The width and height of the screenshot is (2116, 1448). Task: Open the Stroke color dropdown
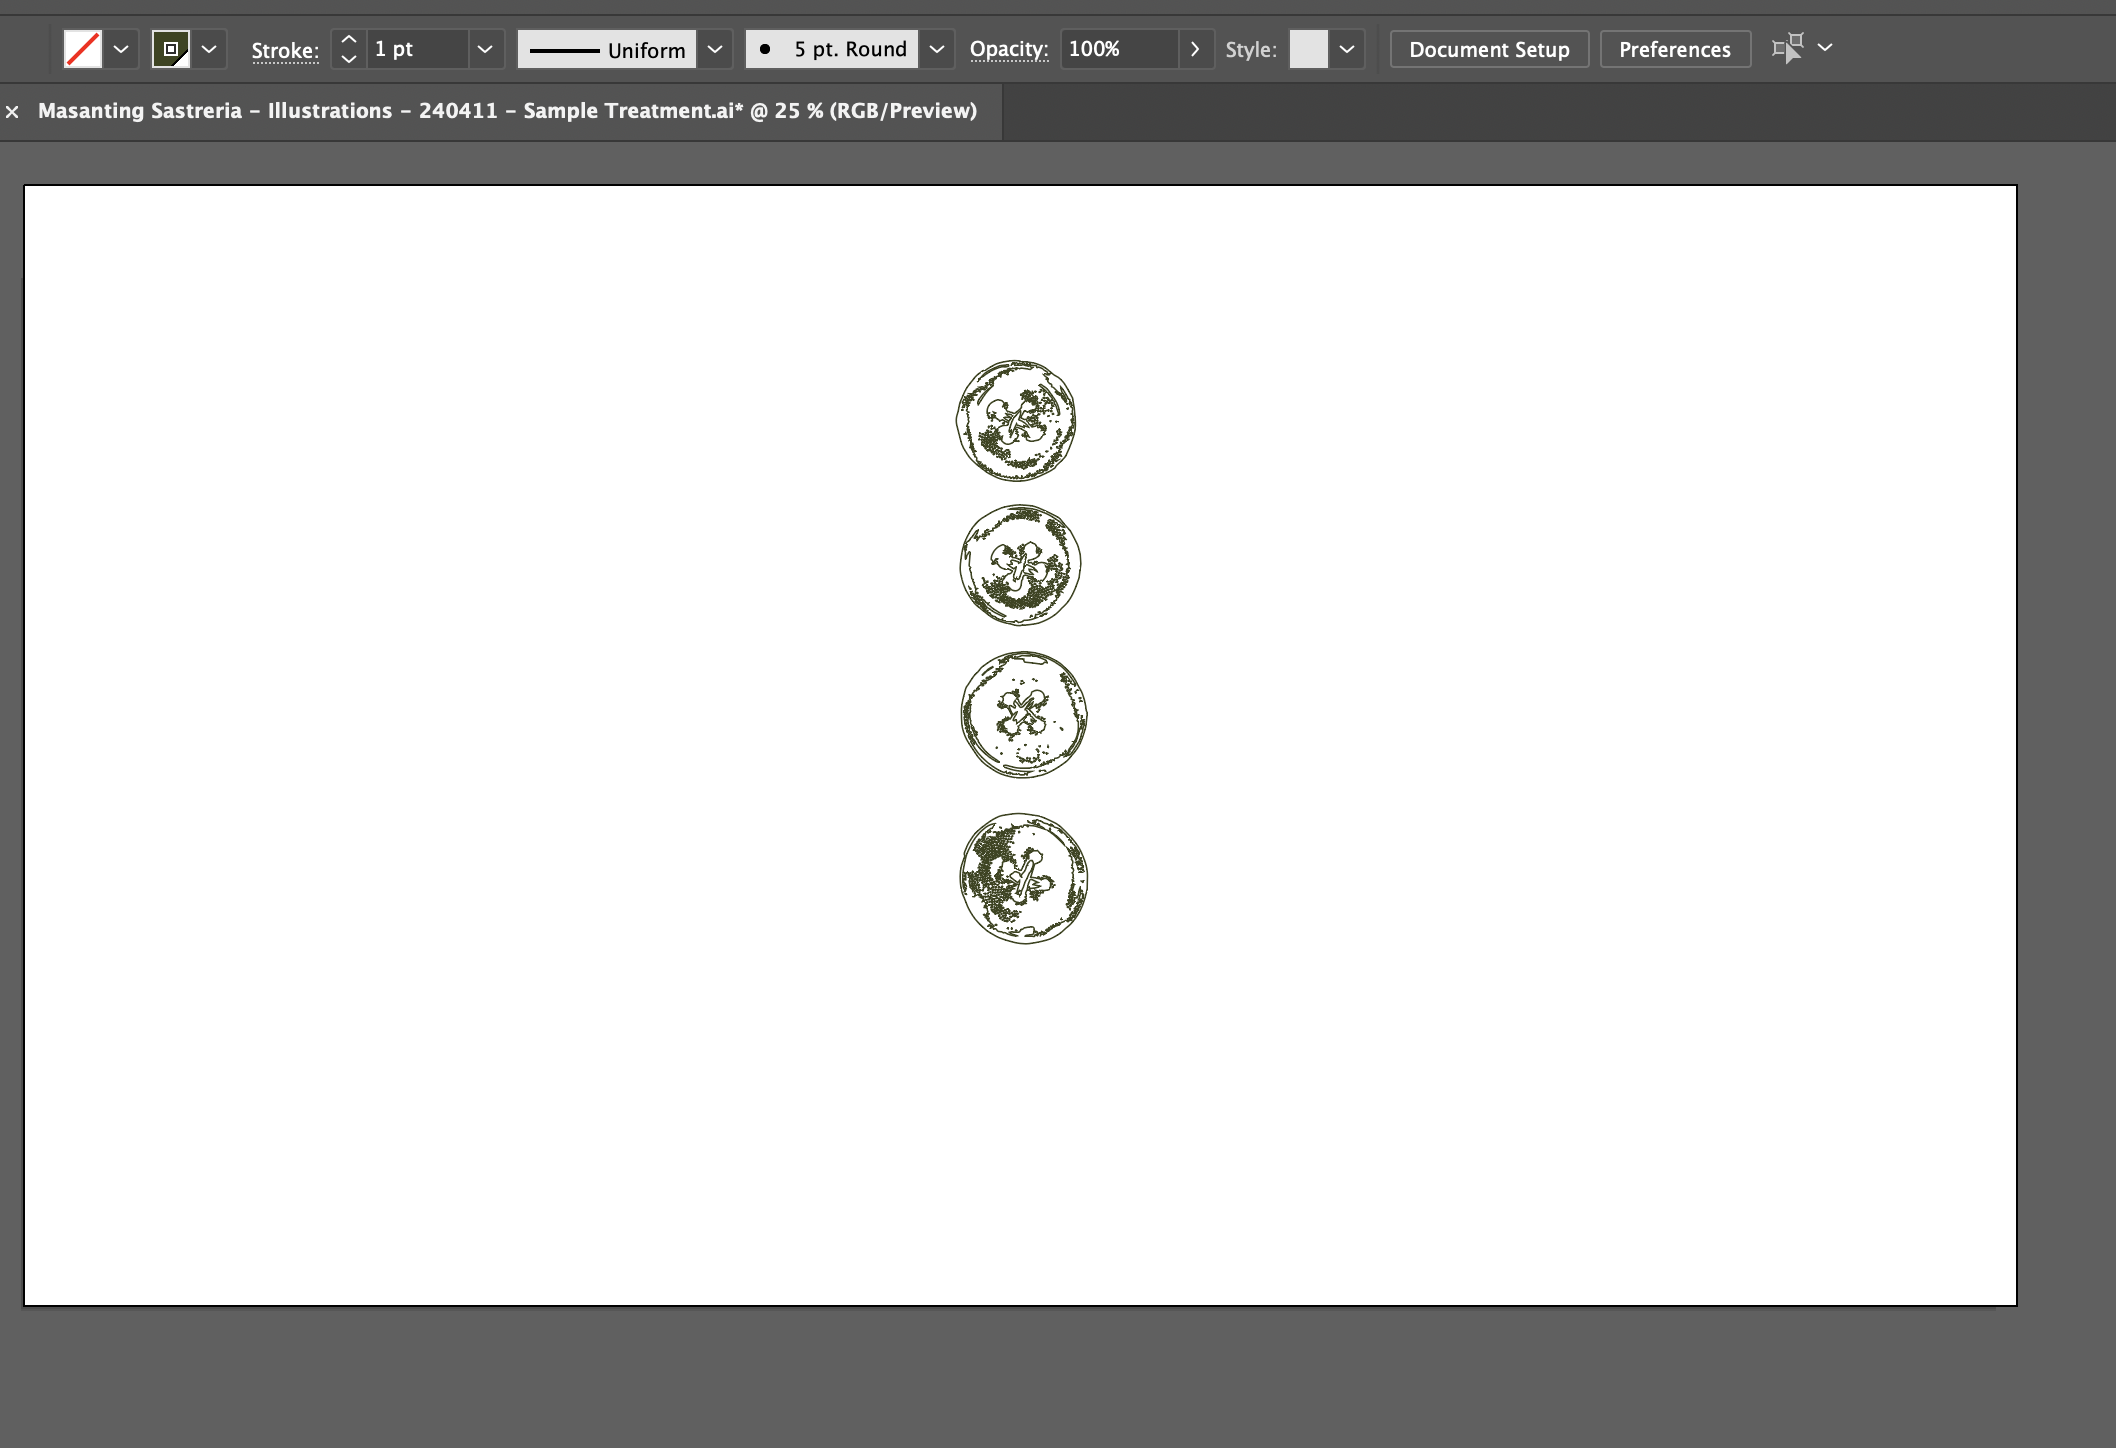click(x=209, y=48)
